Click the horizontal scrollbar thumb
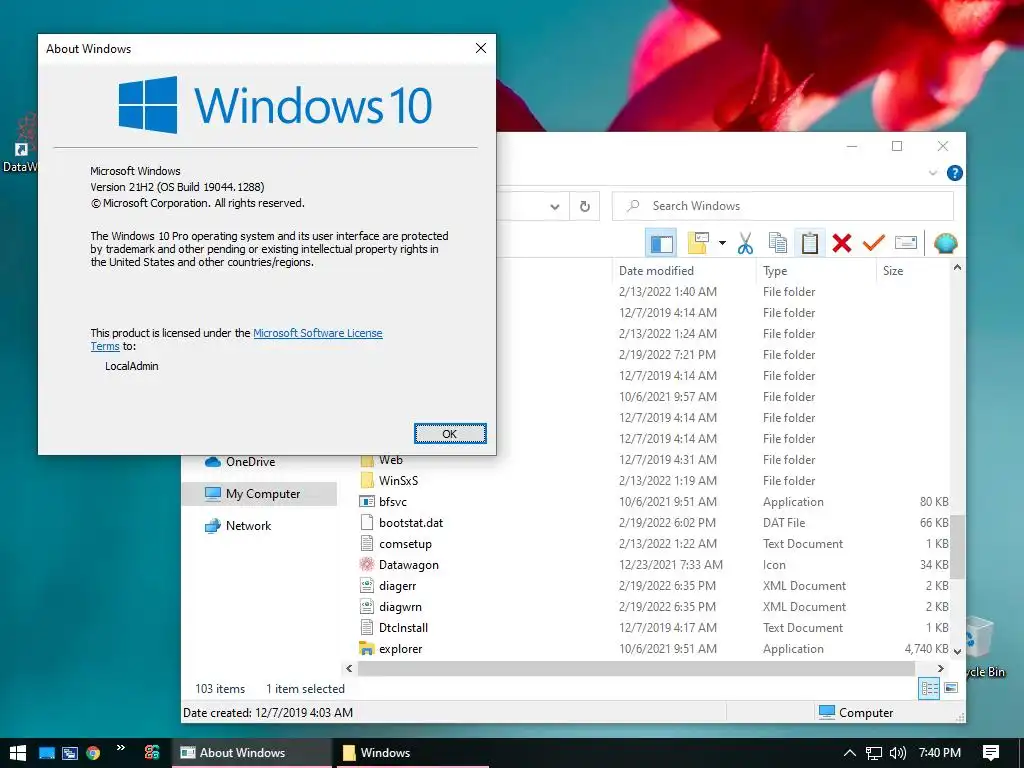1024x768 pixels. pyautogui.click(x=636, y=668)
